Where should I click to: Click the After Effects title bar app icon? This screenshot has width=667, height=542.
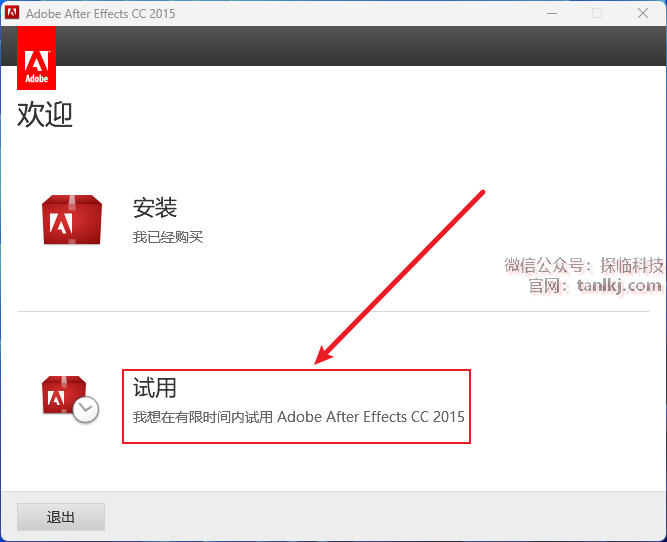point(12,12)
